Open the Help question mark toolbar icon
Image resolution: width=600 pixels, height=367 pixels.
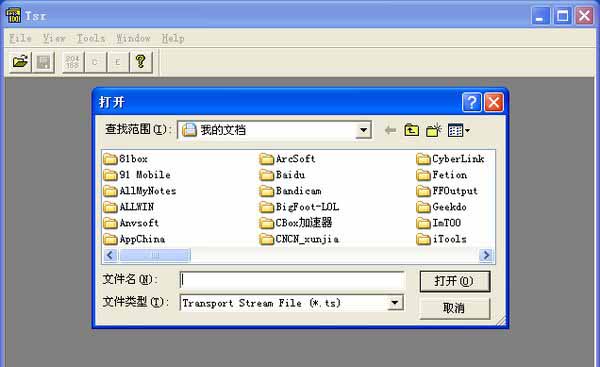(140, 62)
